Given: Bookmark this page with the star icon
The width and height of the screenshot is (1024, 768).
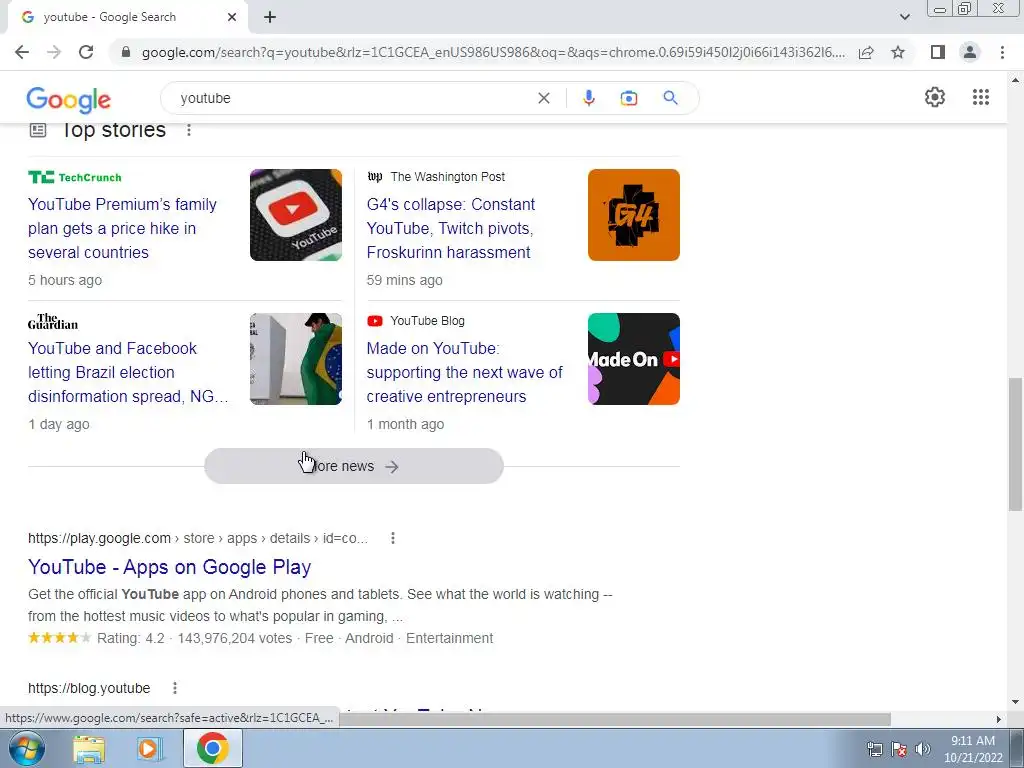Looking at the screenshot, I should (898, 52).
